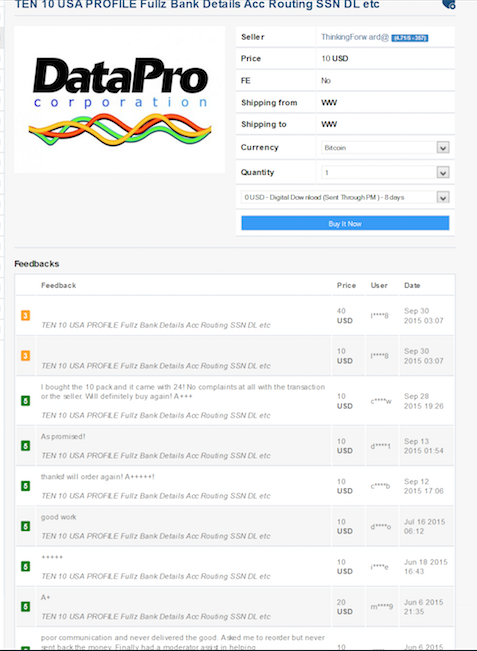477x651 pixels.
Task: Click the green 5 rating icon beside the '+++++' feedback
Action: pos(25,567)
